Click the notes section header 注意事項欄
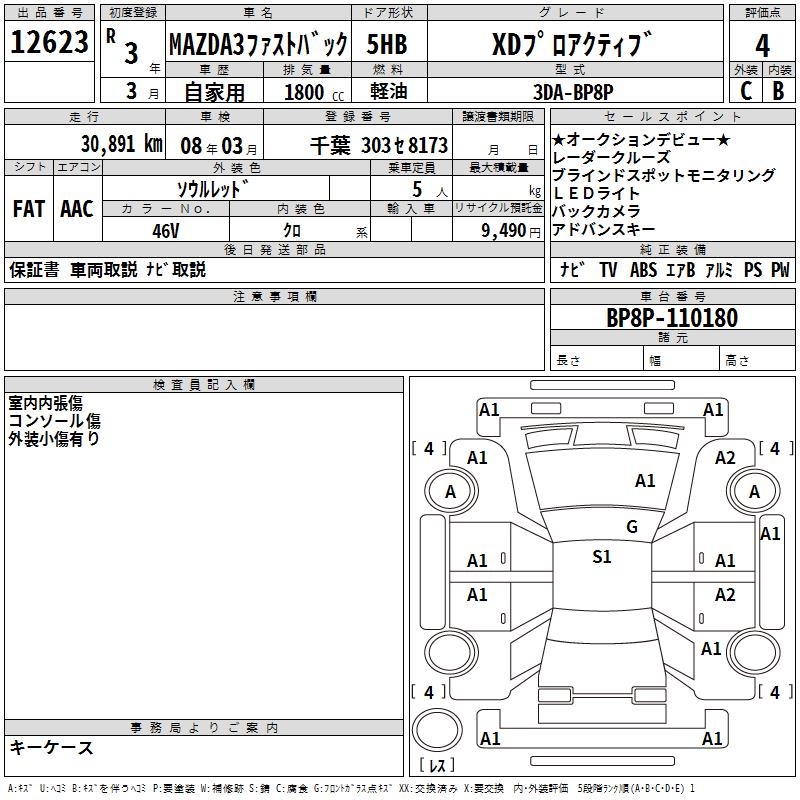The image size is (800, 800). click(274, 296)
